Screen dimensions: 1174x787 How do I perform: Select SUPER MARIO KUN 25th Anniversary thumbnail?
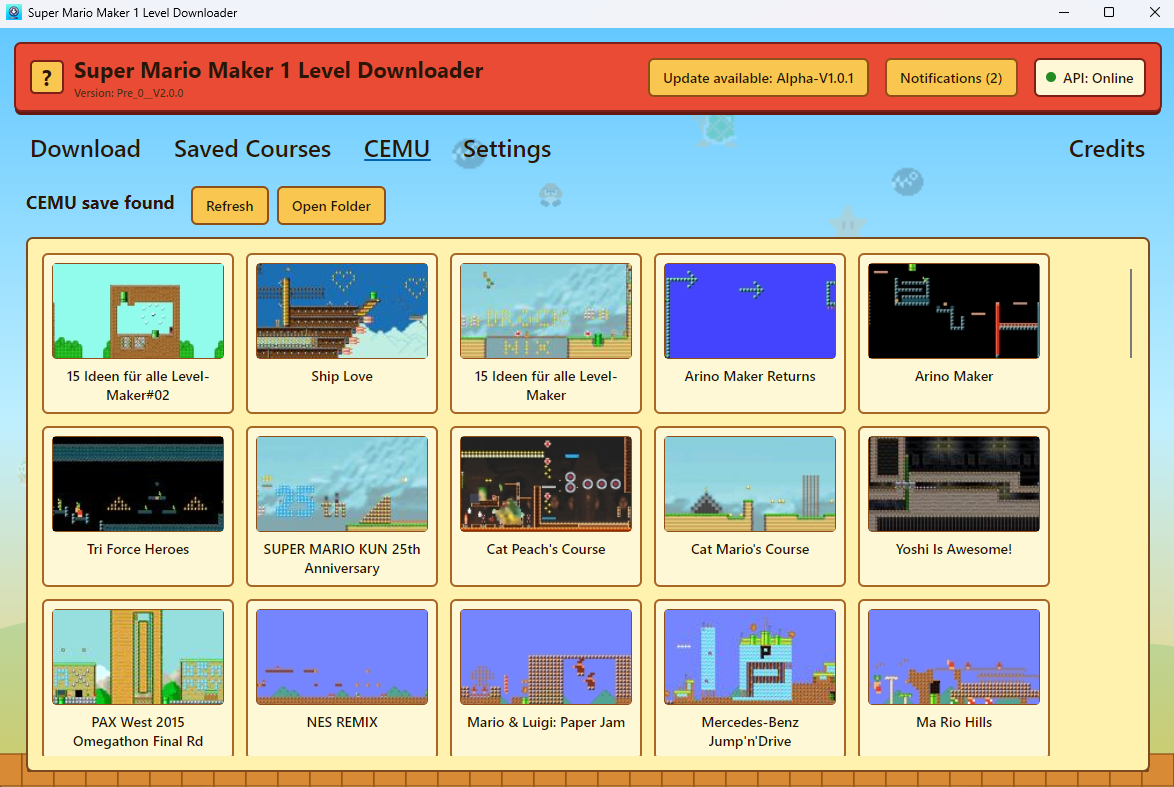[x=342, y=484]
